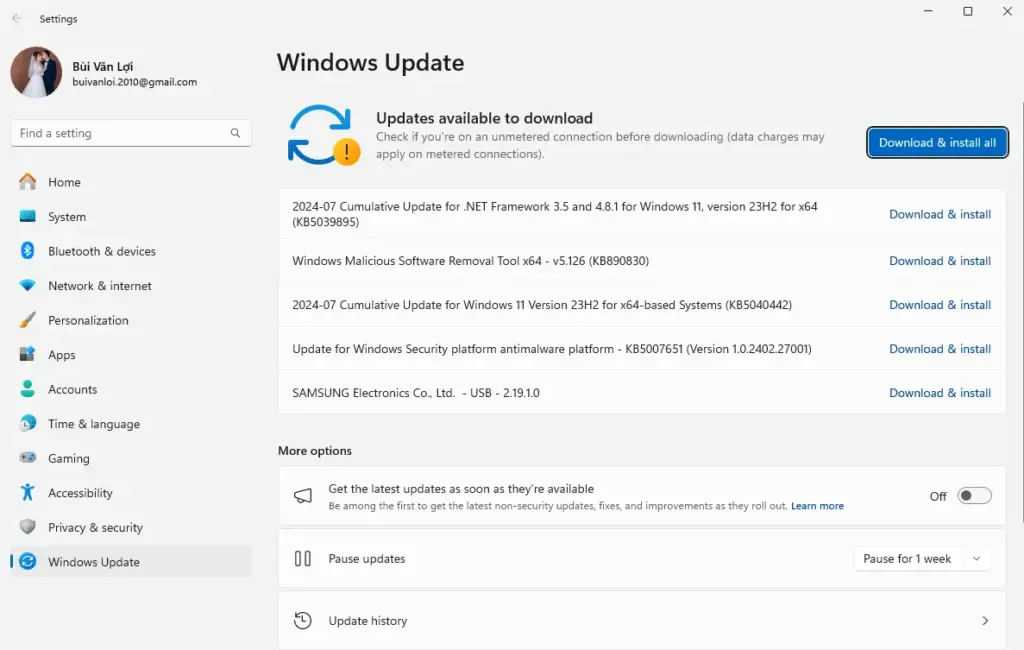Select the Bluetooth & devices icon
The height and width of the screenshot is (650, 1024).
click(29, 251)
